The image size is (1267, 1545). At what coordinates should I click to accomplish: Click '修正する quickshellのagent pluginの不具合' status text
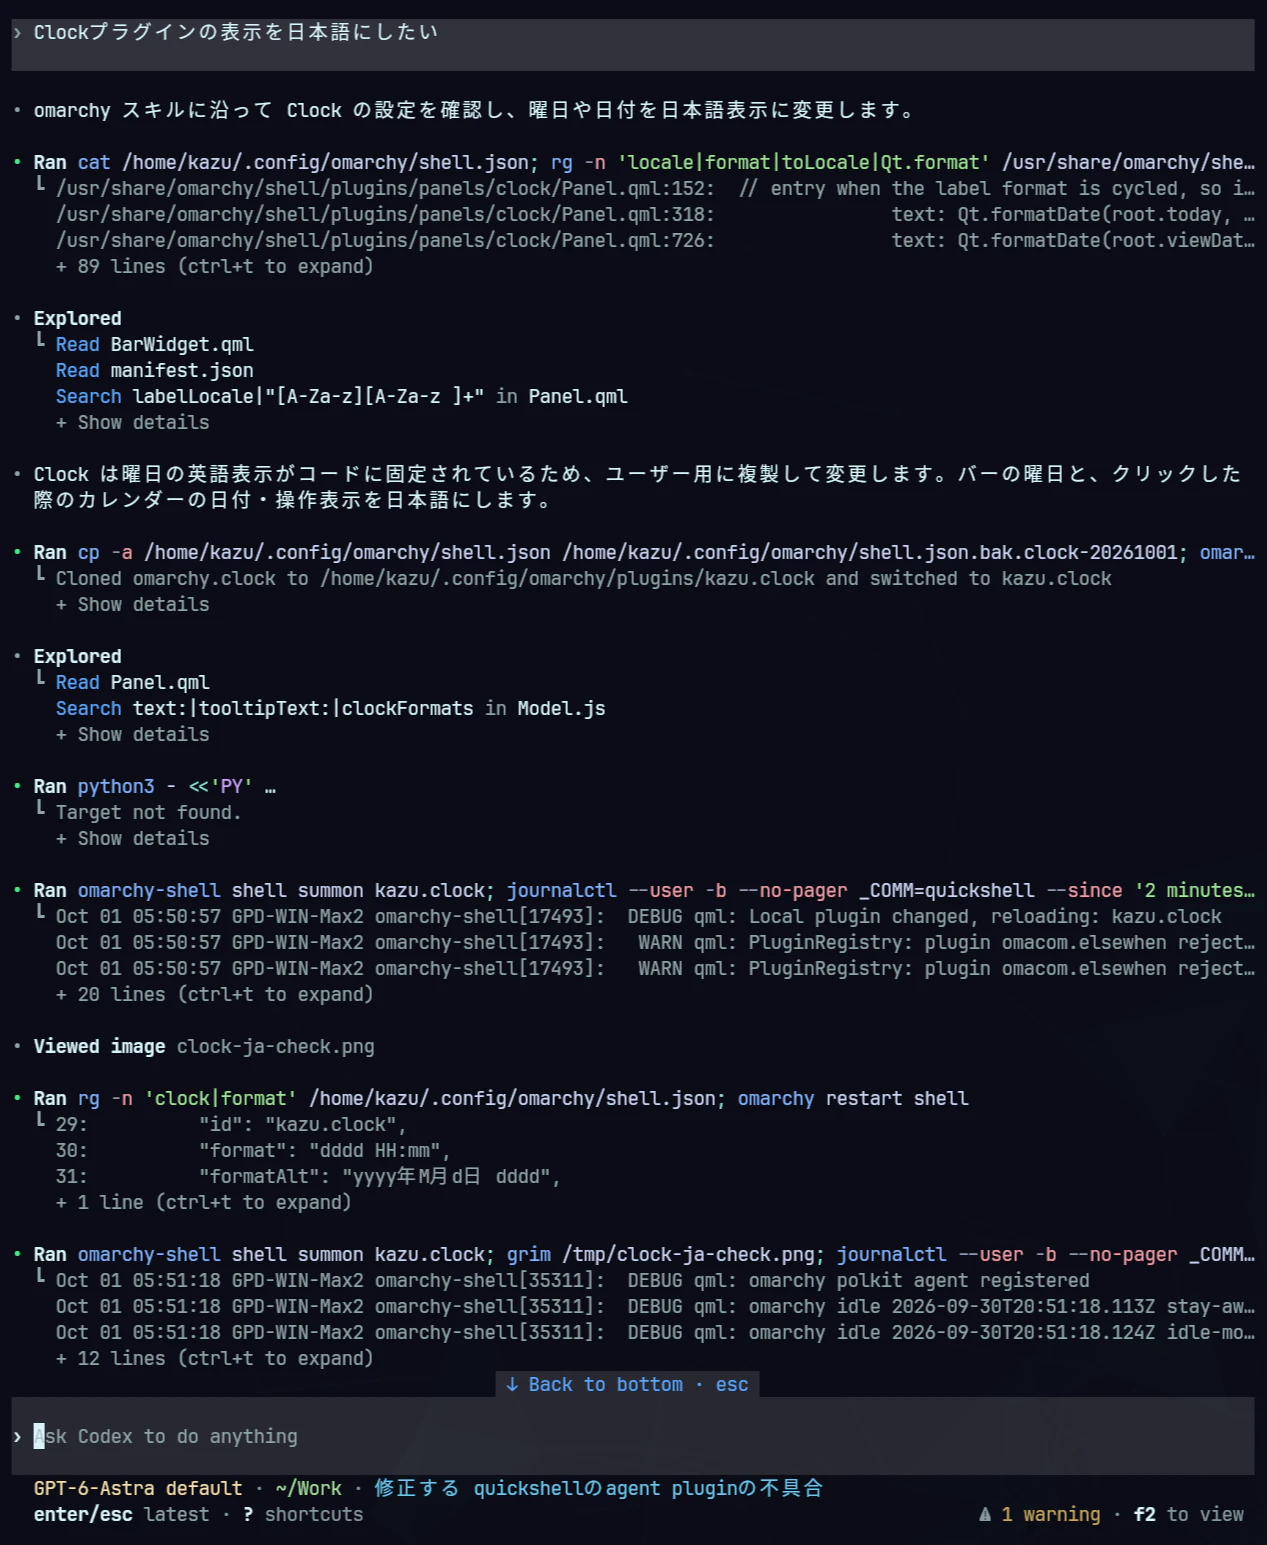[x=598, y=1488]
